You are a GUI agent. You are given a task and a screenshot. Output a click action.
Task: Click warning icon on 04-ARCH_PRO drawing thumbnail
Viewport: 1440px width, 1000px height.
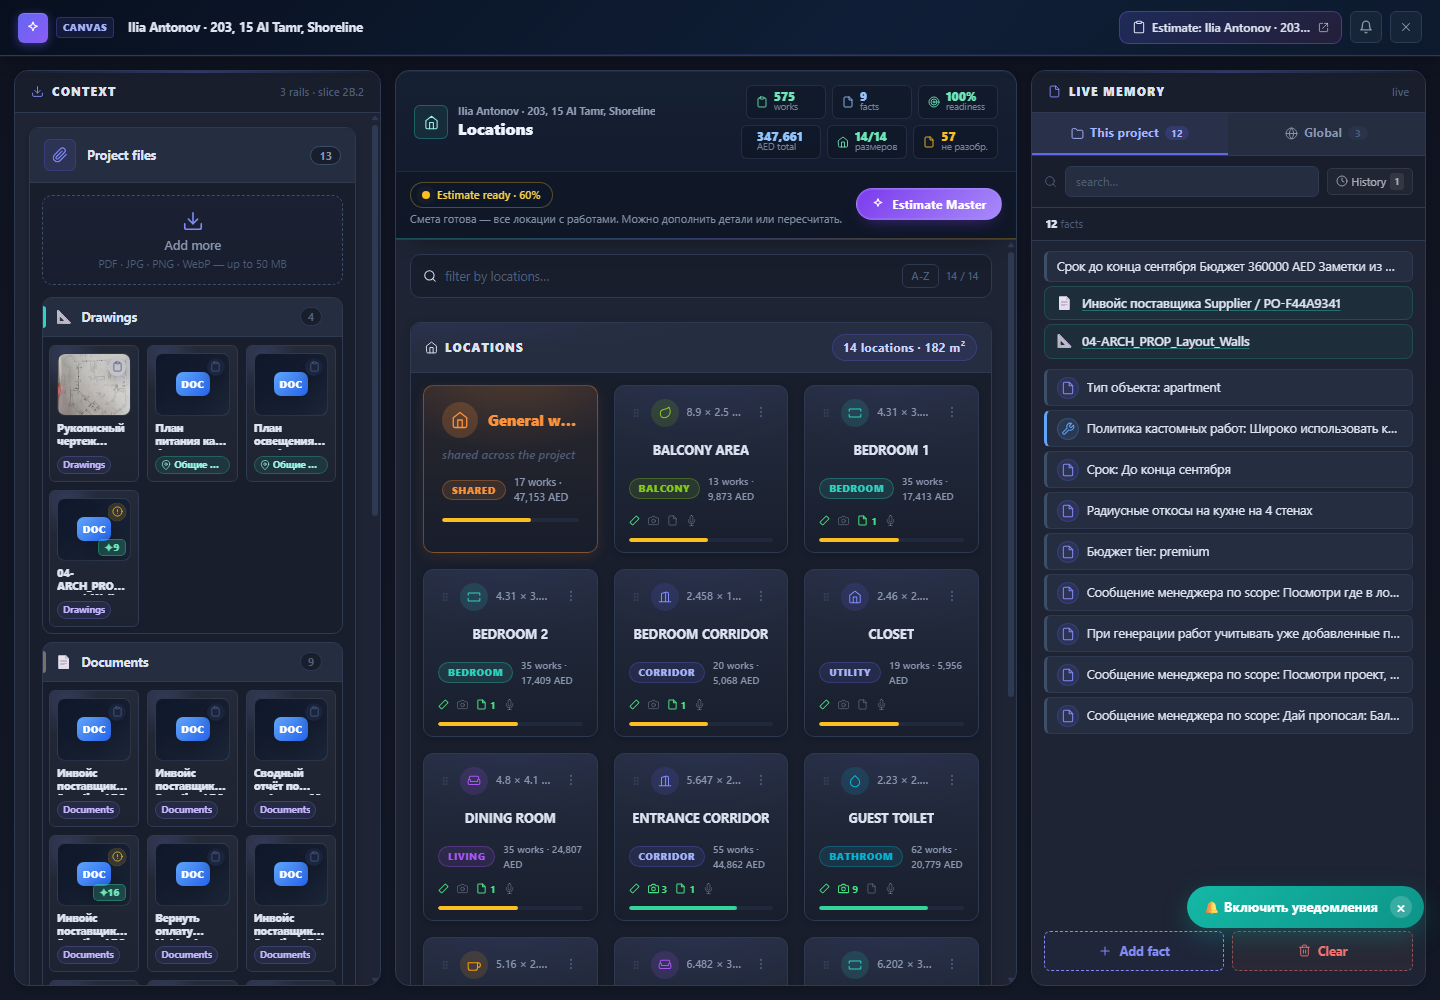click(x=117, y=512)
